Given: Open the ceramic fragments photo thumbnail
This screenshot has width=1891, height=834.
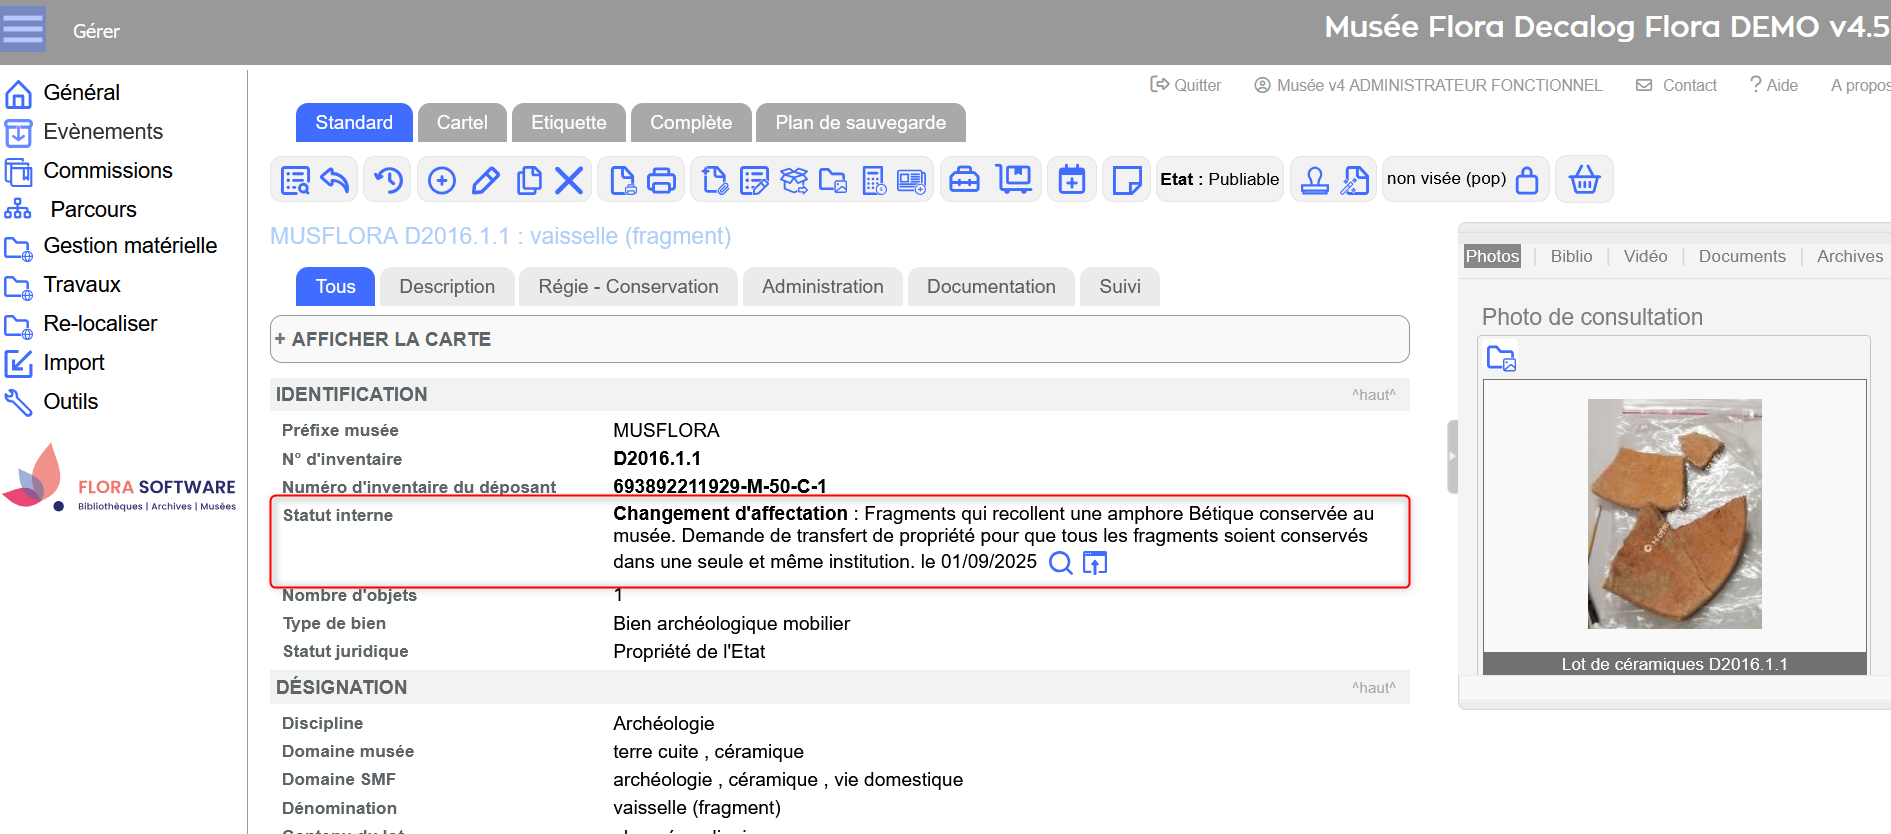Looking at the screenshot, I should pyautogui.click(x=1674, y=514).
